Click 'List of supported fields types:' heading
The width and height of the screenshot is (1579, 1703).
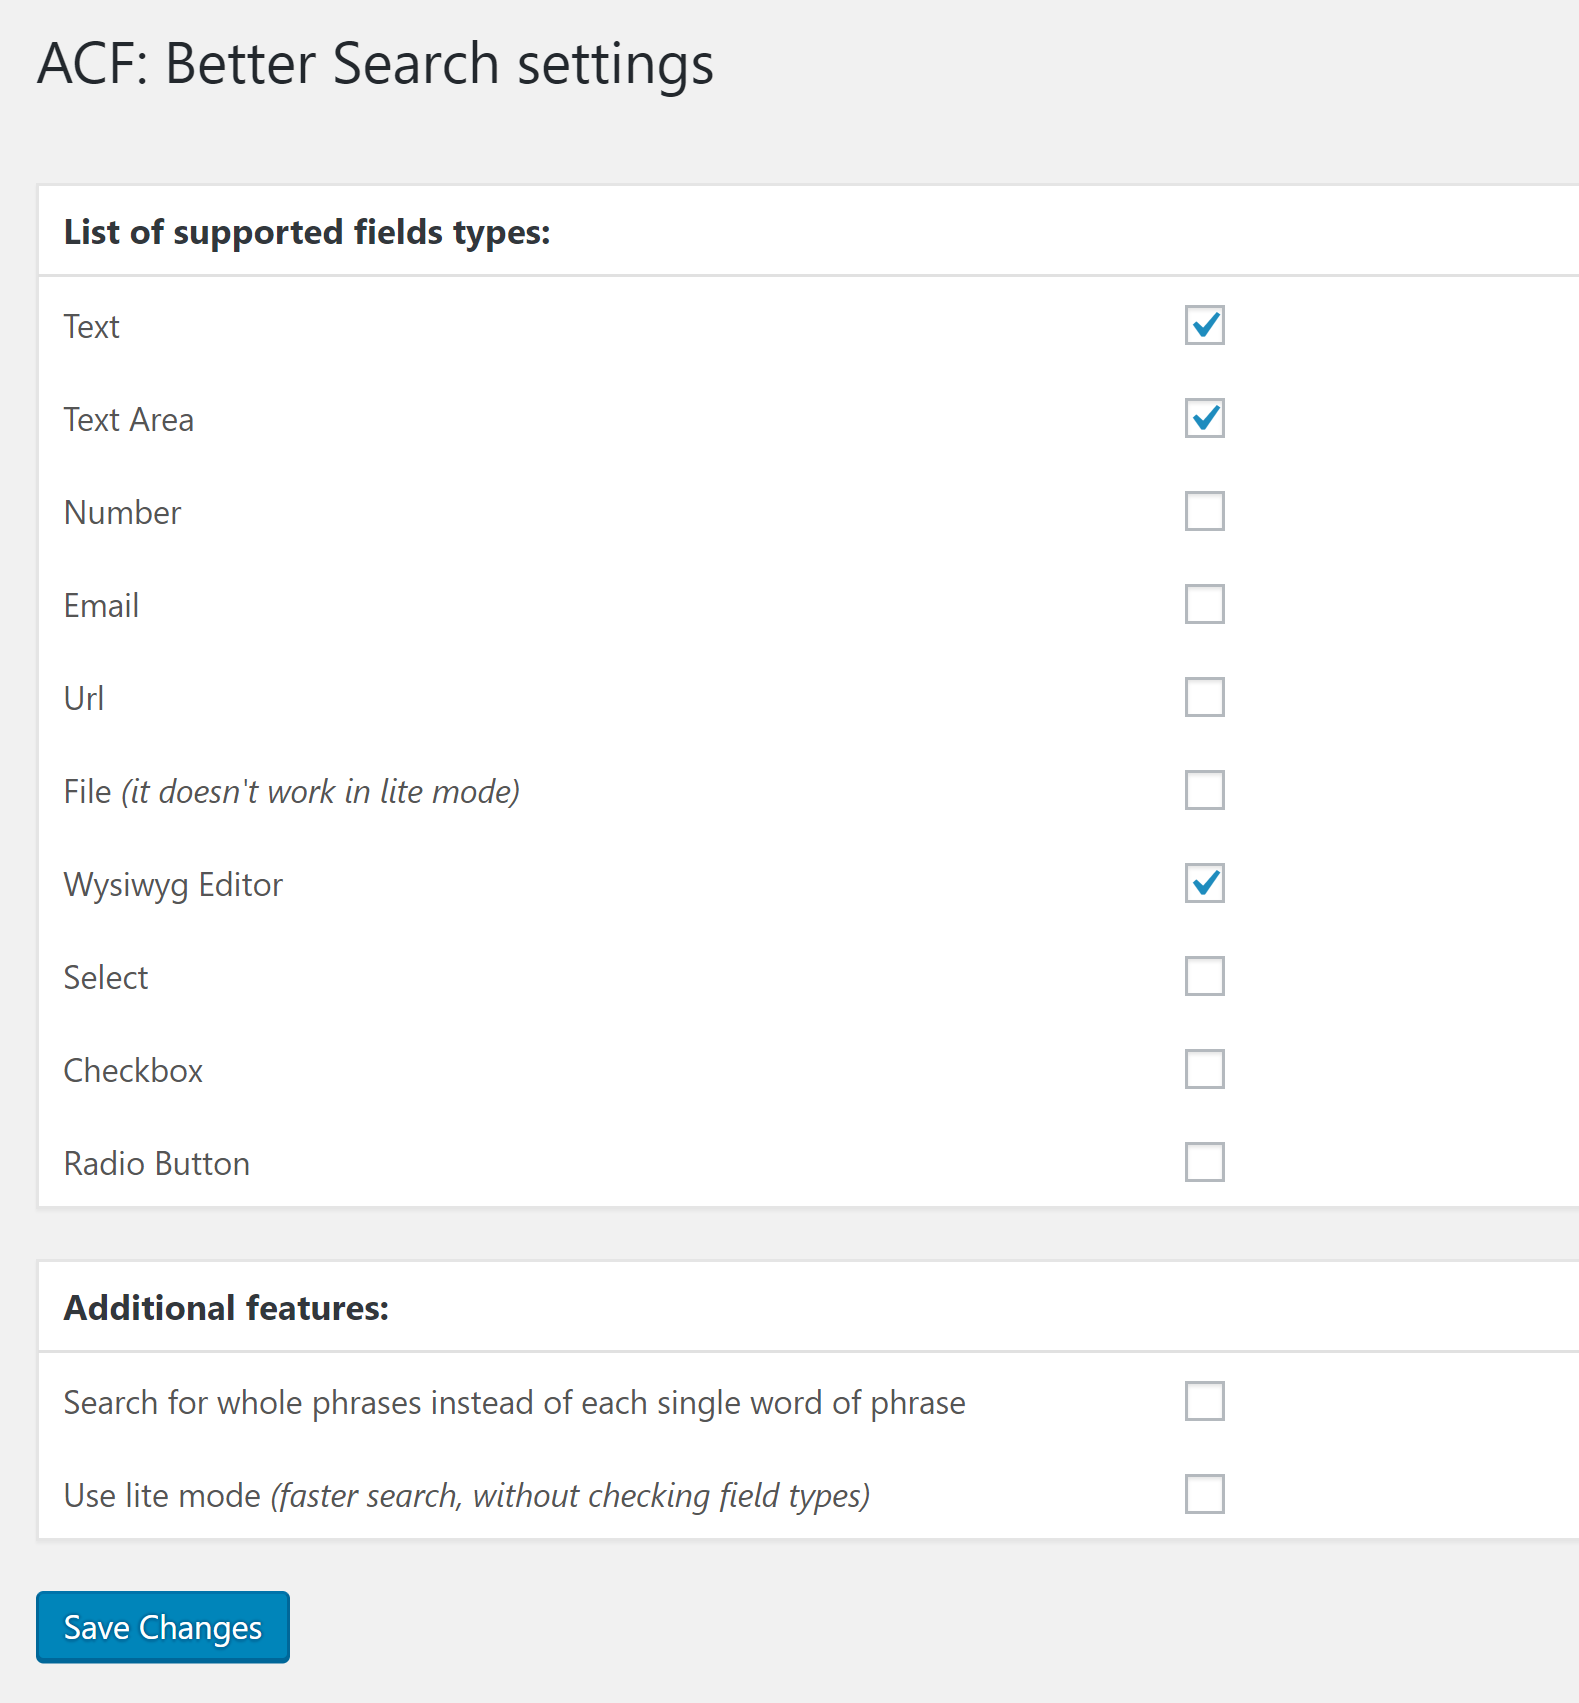[x=307, y=233]
